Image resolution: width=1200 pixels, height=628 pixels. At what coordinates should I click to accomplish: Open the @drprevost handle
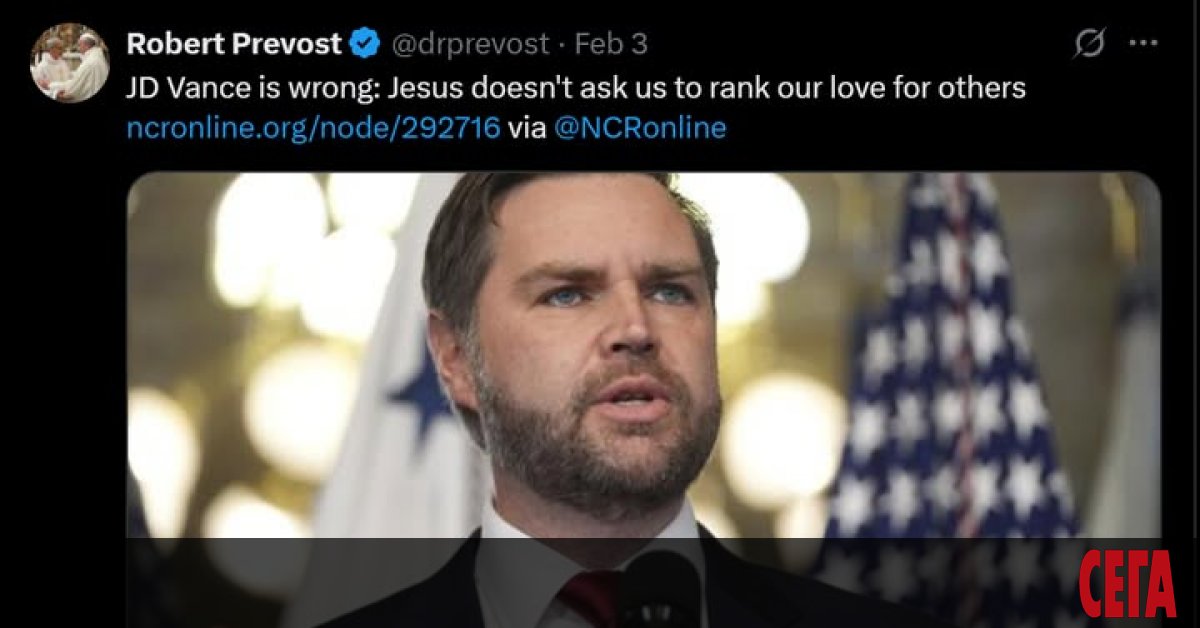[x=469, y=44]
